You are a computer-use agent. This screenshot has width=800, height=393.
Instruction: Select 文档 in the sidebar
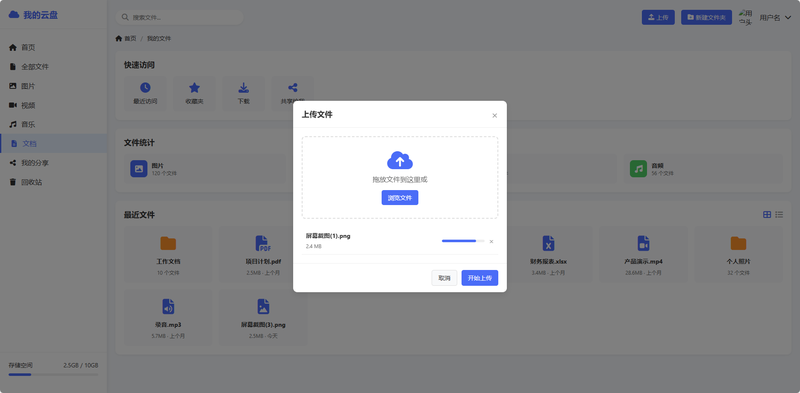pos(54,144)
